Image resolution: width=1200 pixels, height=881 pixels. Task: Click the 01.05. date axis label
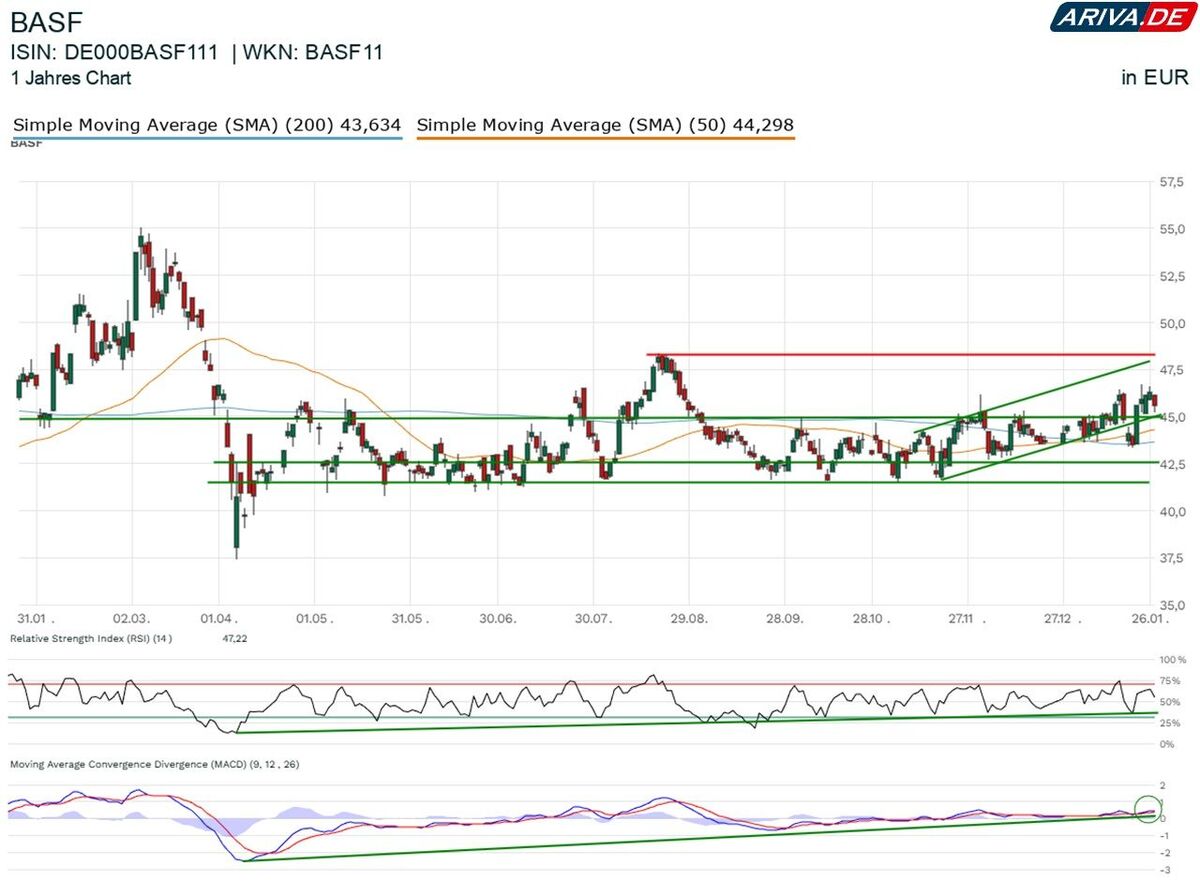pos(313,619)
